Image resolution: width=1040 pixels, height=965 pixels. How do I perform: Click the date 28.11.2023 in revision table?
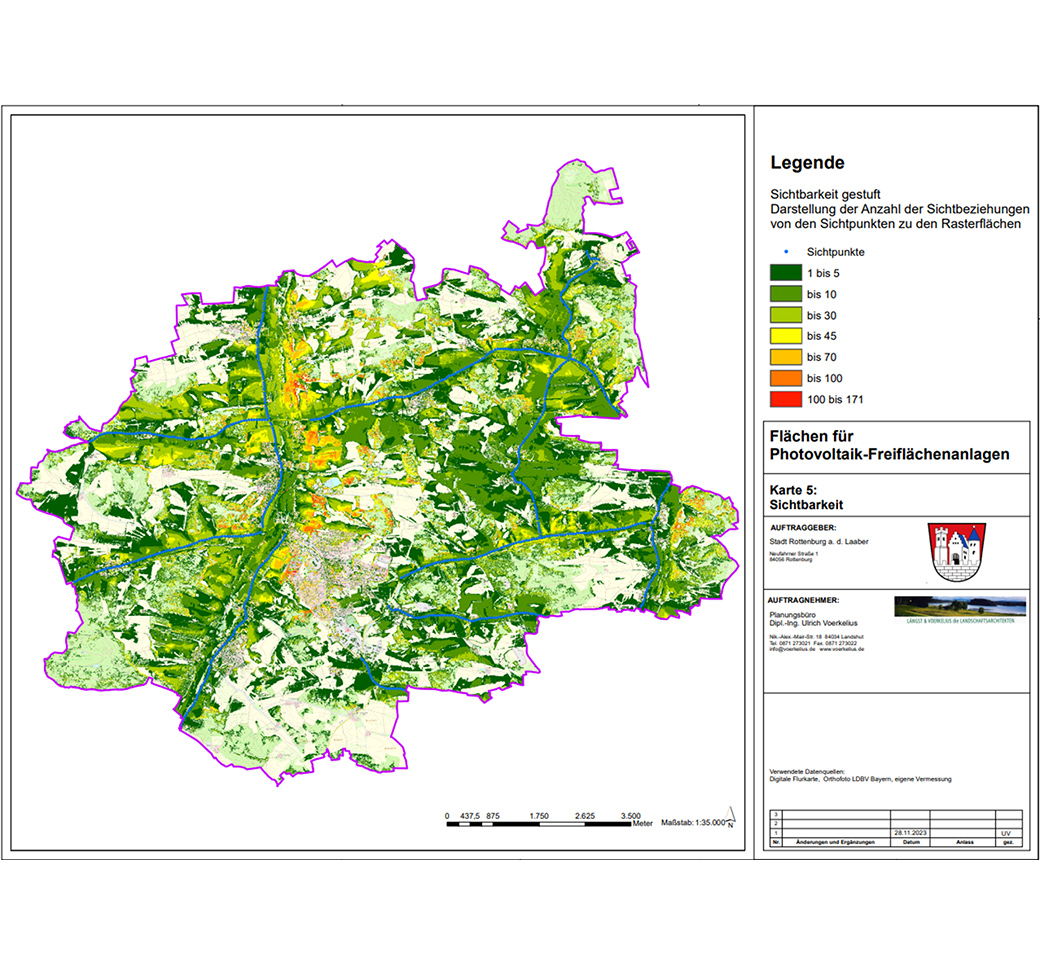[910, 832]
